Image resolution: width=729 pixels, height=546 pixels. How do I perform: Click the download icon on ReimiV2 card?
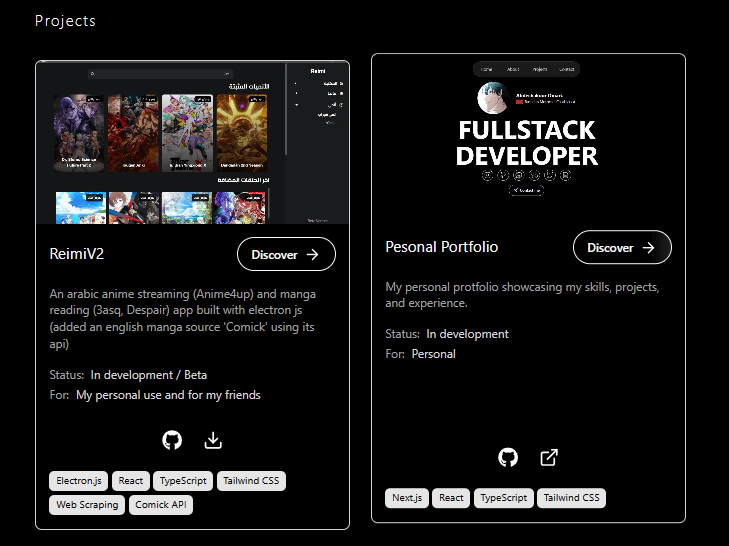212,440
